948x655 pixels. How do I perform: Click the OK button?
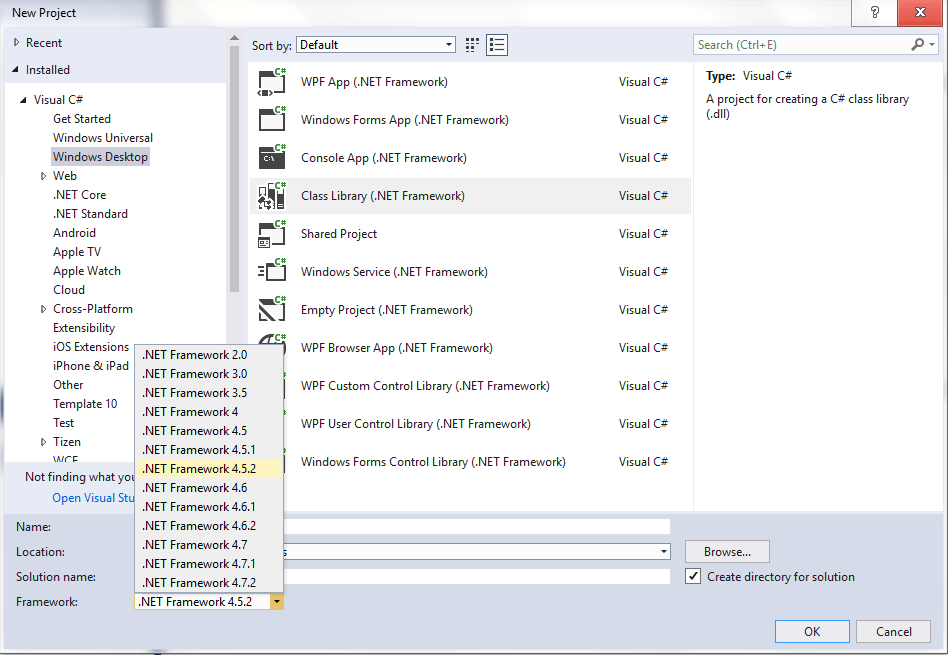[x=811, y=631]
